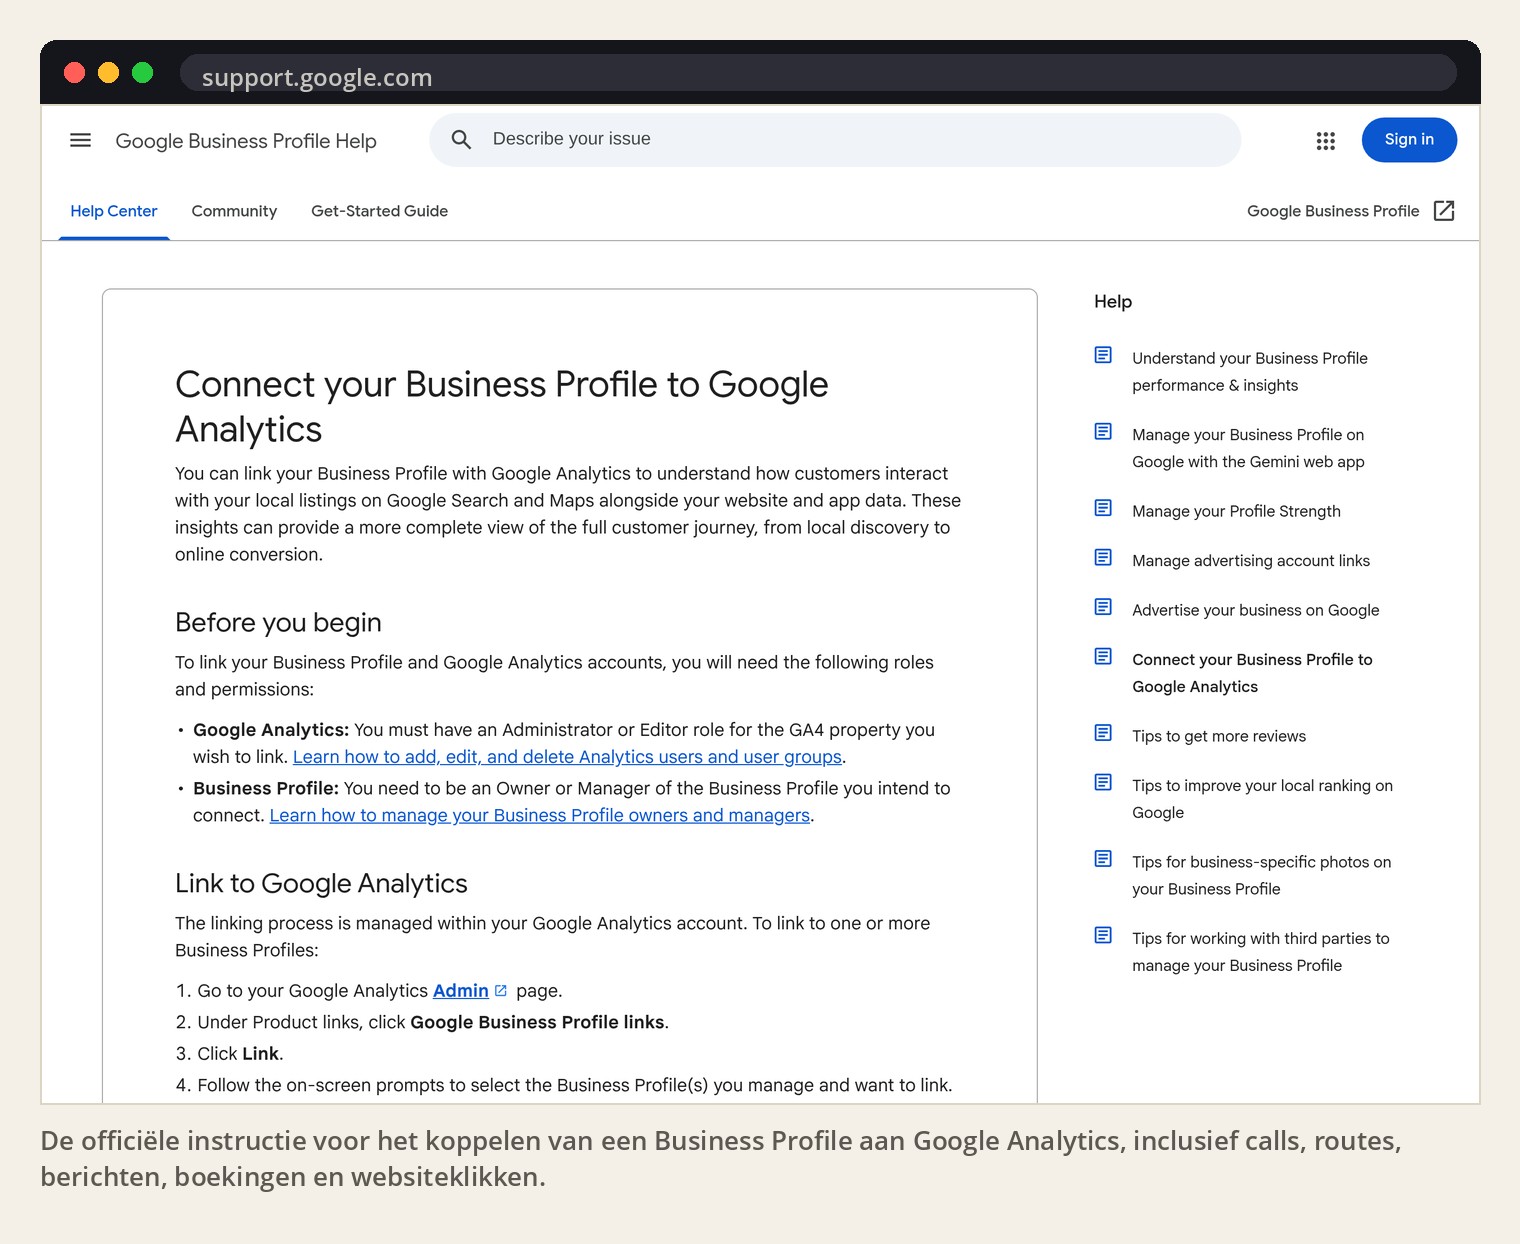Open Tips to improve your local ranking
The width and height of the screenshot is (1520, 1244).
(x=1262, y=799)
